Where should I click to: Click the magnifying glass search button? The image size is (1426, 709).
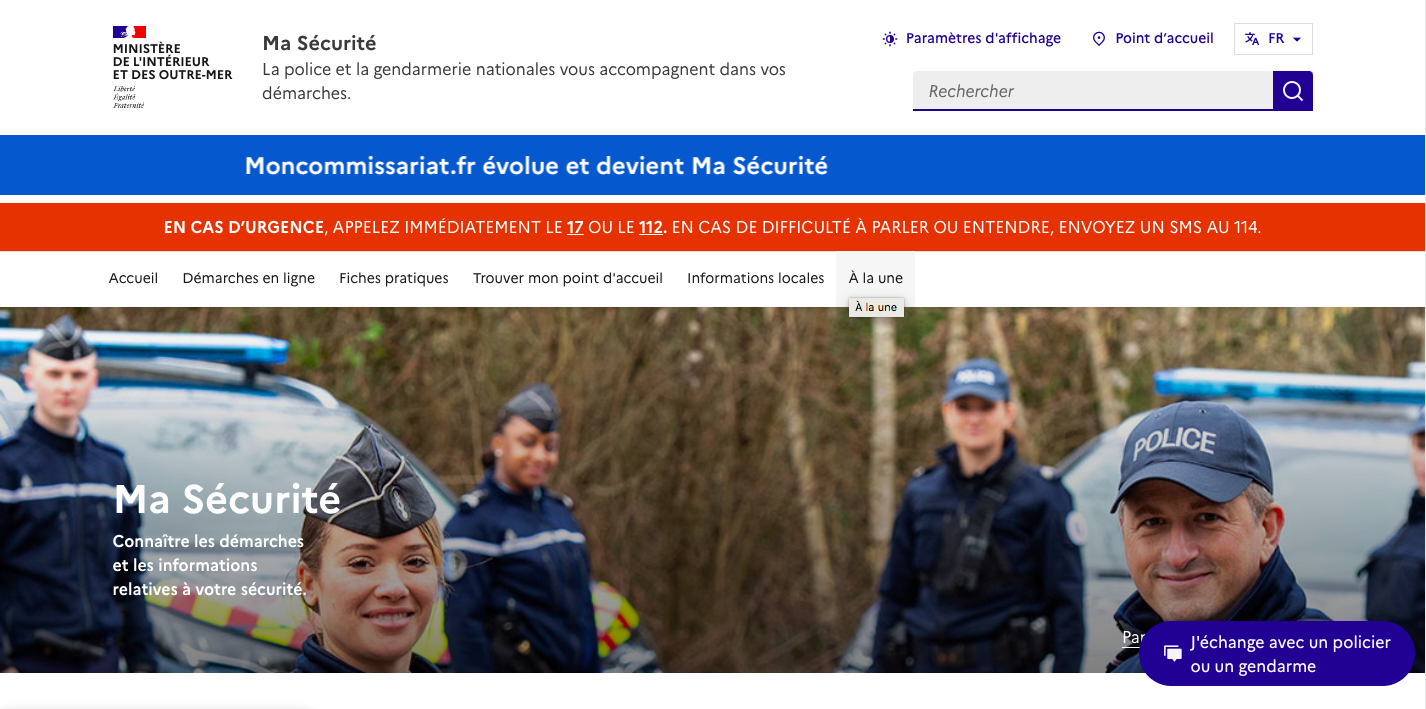coord(1292,91)
